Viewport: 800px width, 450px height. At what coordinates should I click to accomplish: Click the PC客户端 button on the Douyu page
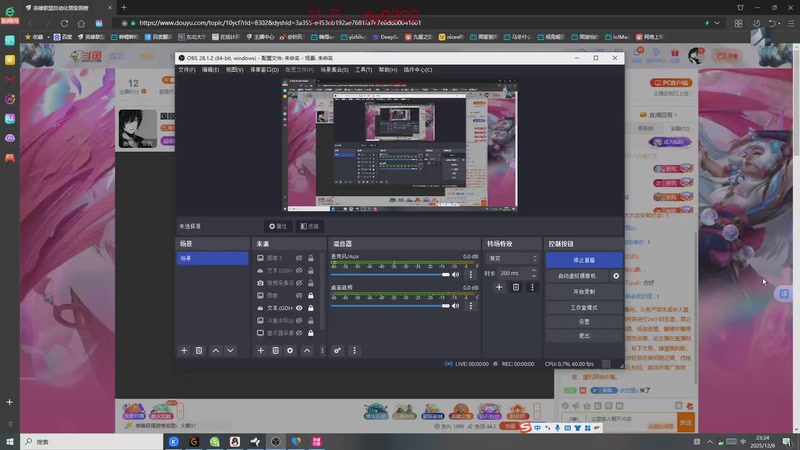[671, 83]
